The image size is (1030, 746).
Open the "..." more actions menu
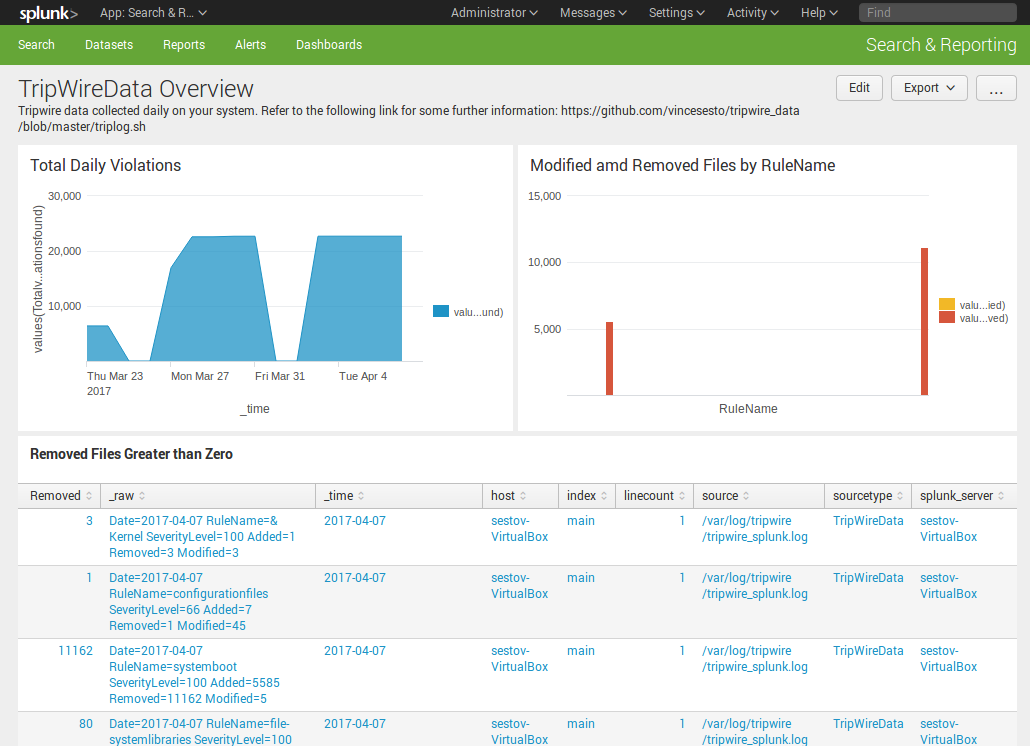click(996, 88)
